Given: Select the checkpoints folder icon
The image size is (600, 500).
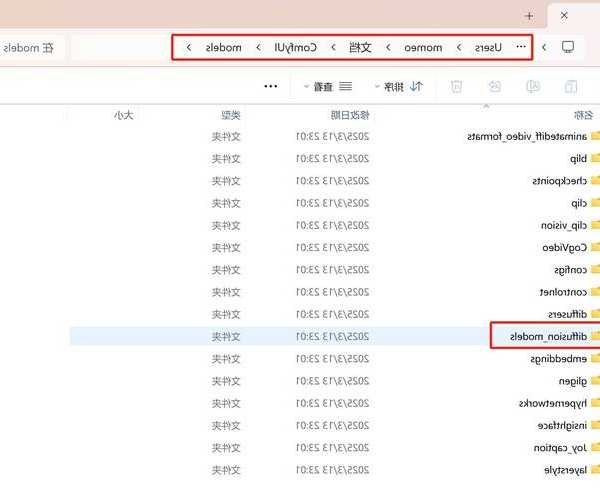Looking at the screenshot, I should [595, 181].
